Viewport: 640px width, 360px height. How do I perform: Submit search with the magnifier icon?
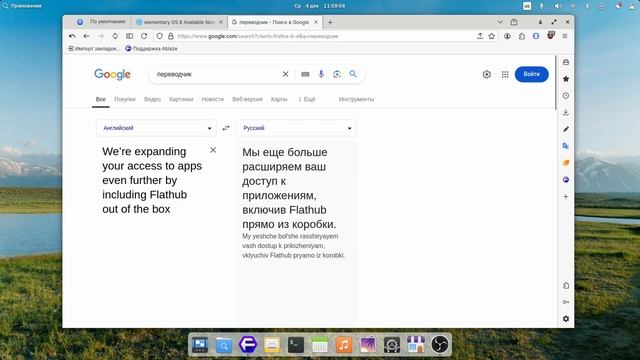[353, 74]
